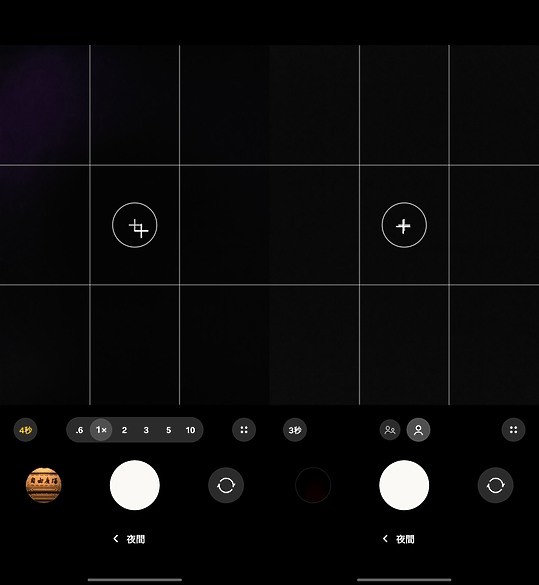Select 1× zoom level

pyautogui.click(x=101, y=430)
